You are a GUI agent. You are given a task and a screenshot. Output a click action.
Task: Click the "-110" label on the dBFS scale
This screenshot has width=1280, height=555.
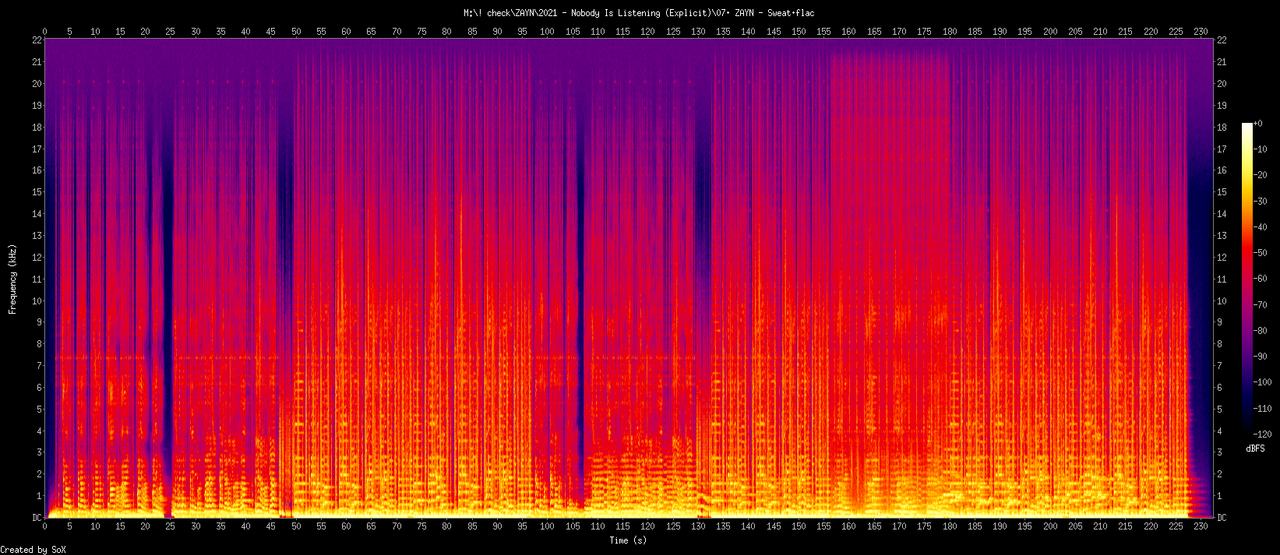(1264, 408)
